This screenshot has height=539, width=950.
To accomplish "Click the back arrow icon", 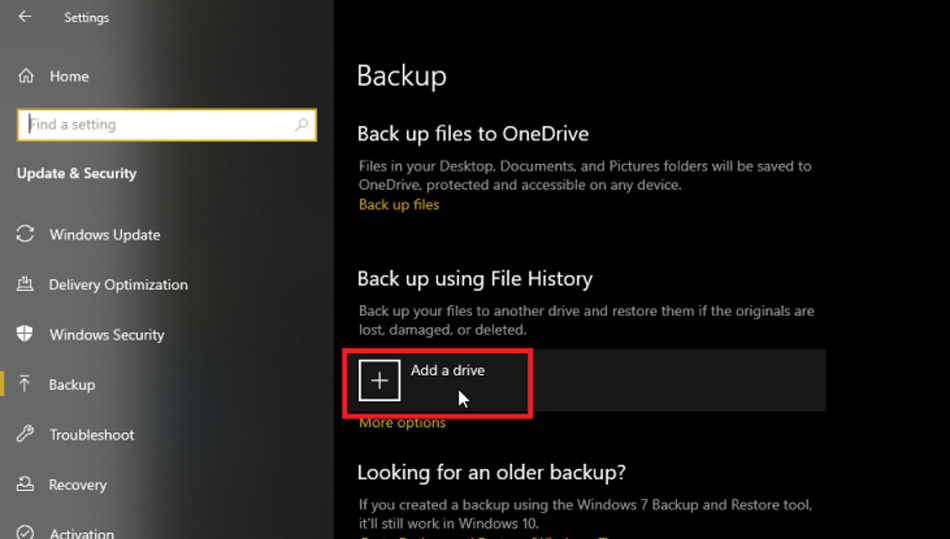I will click(x=25, y=17).
